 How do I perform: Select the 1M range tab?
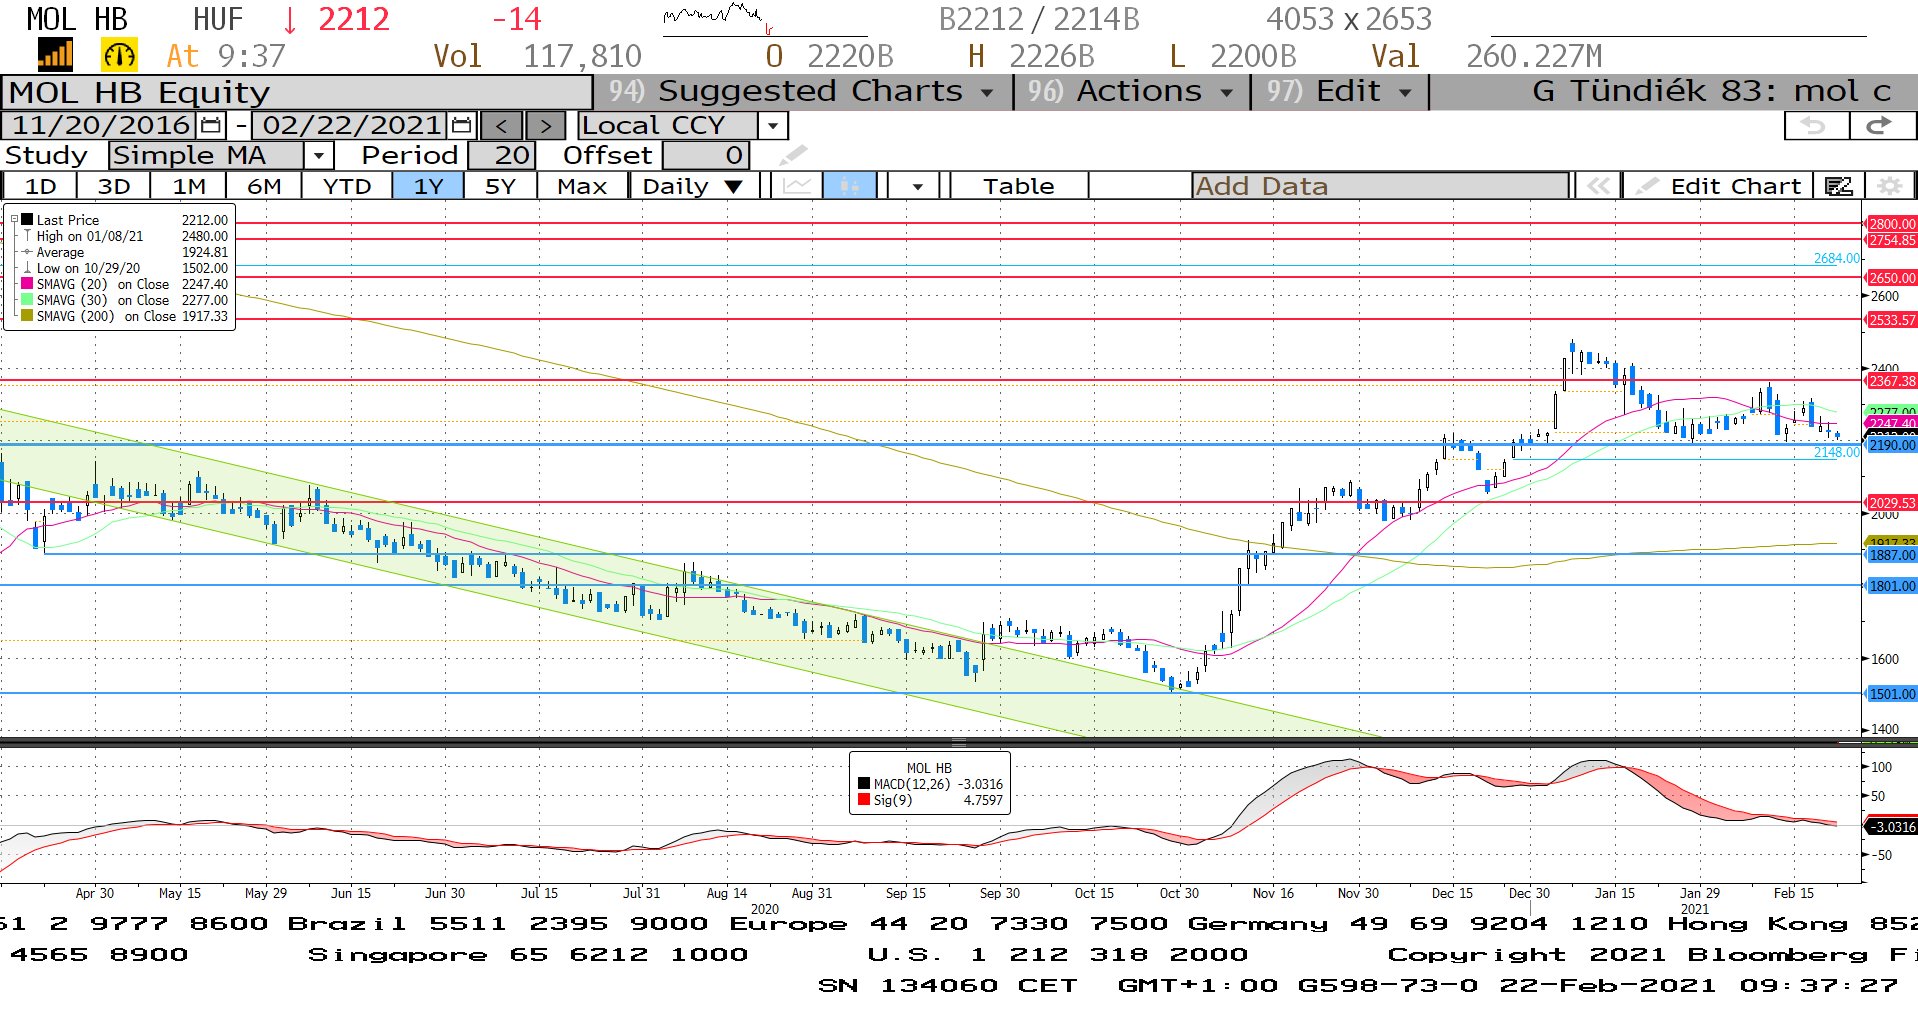[x=188, y=186]
